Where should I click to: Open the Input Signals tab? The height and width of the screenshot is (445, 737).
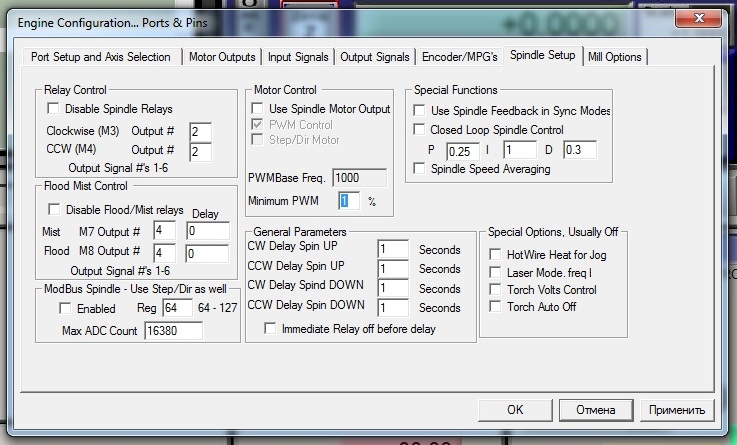pos(298,57)
